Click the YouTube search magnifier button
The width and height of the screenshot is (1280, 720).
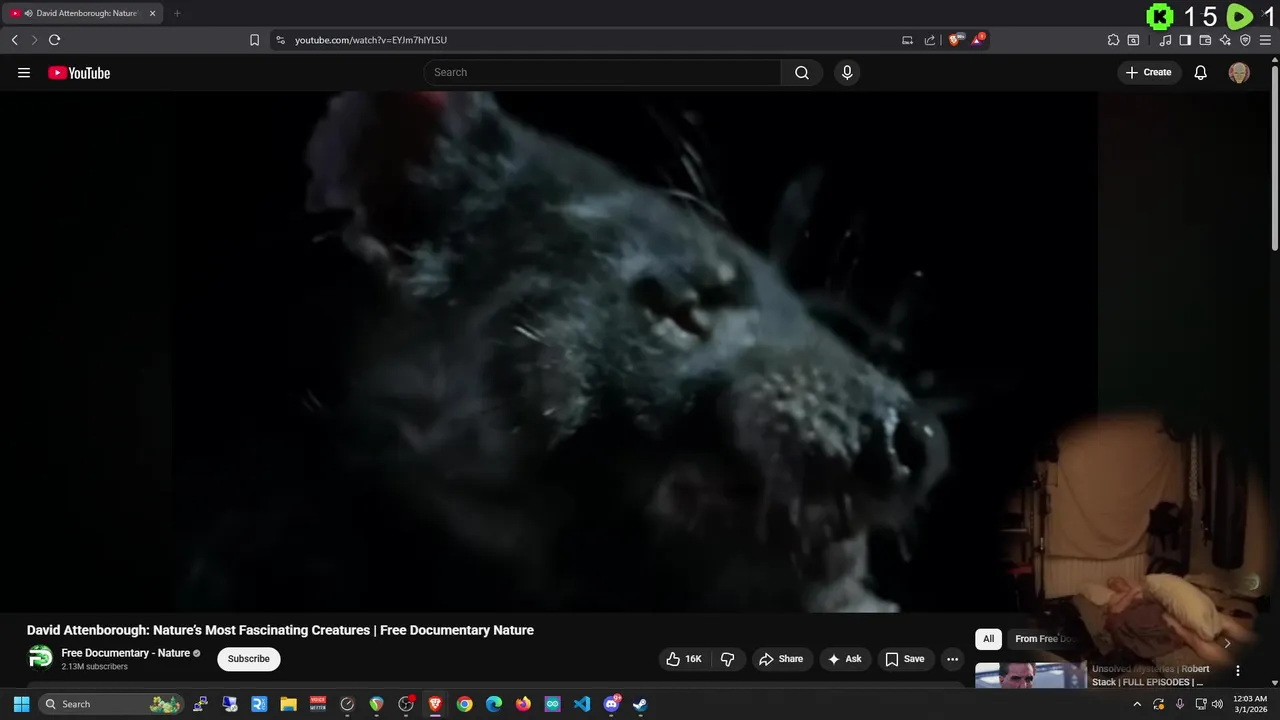tap(802, 72)
